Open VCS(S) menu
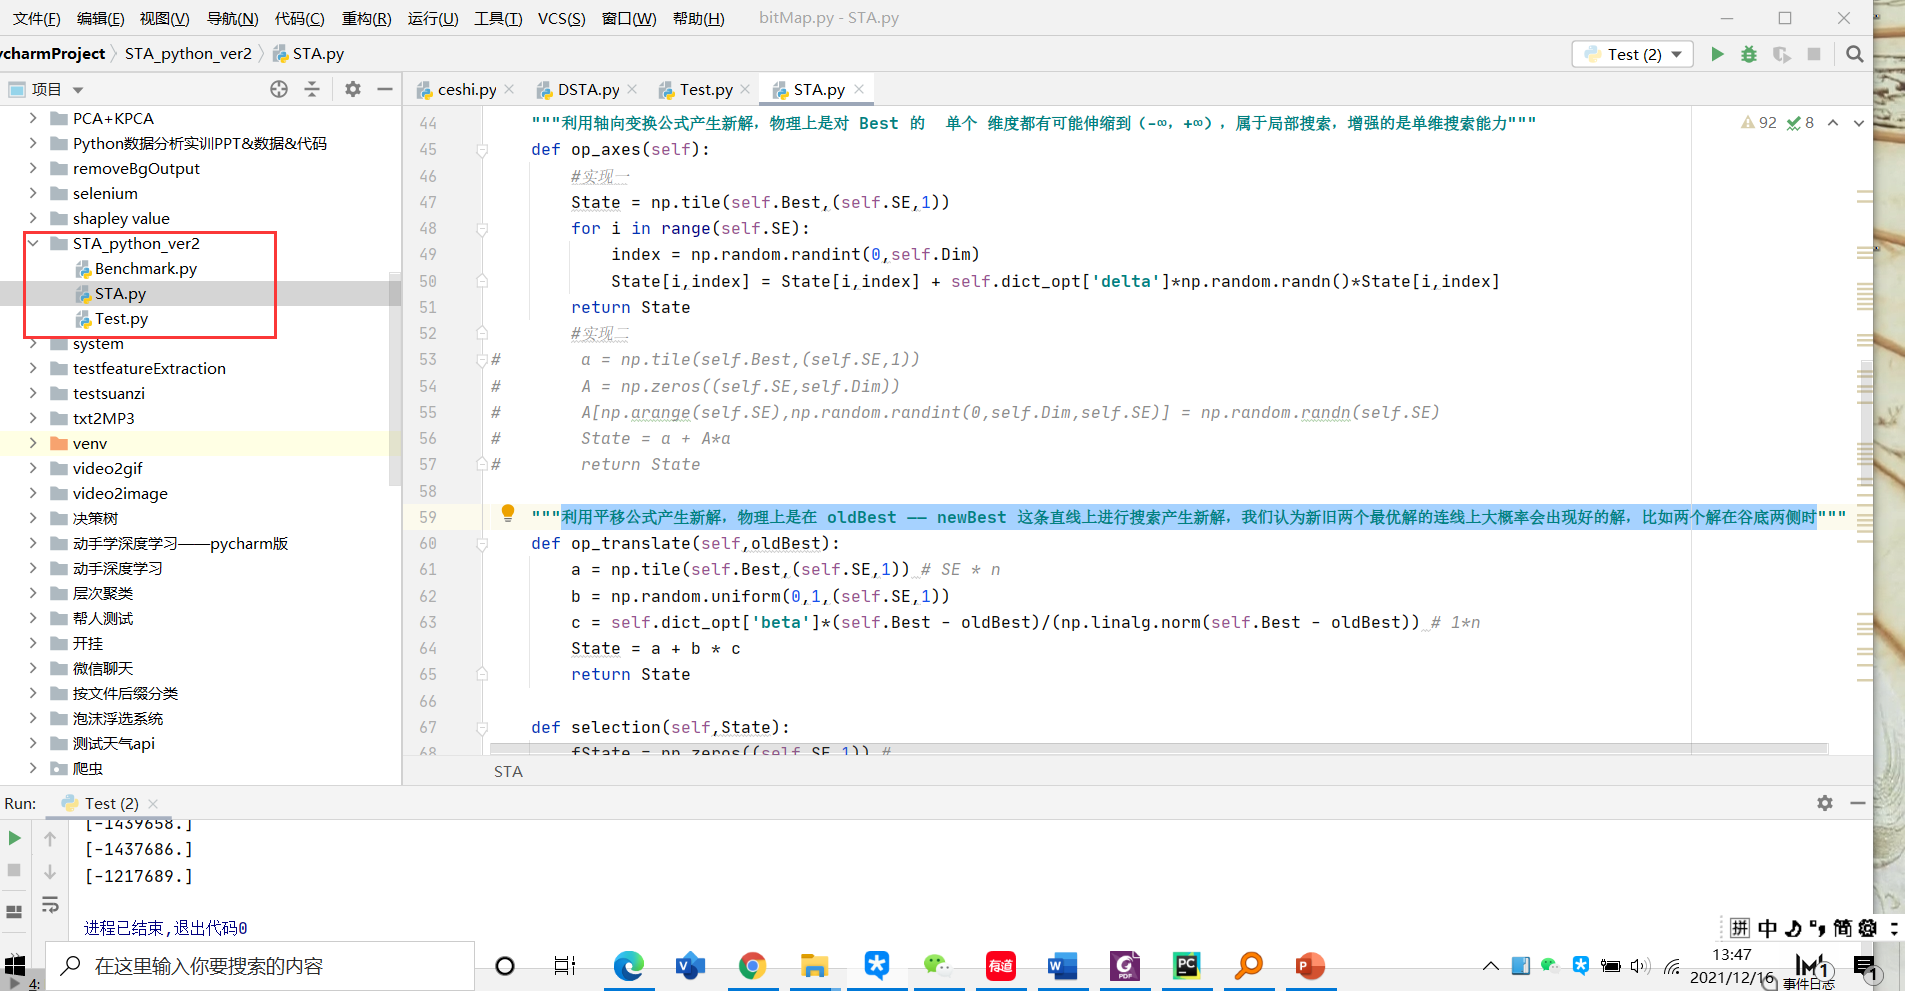This screenshot has height=991, width=1905. tap(562, 18)
